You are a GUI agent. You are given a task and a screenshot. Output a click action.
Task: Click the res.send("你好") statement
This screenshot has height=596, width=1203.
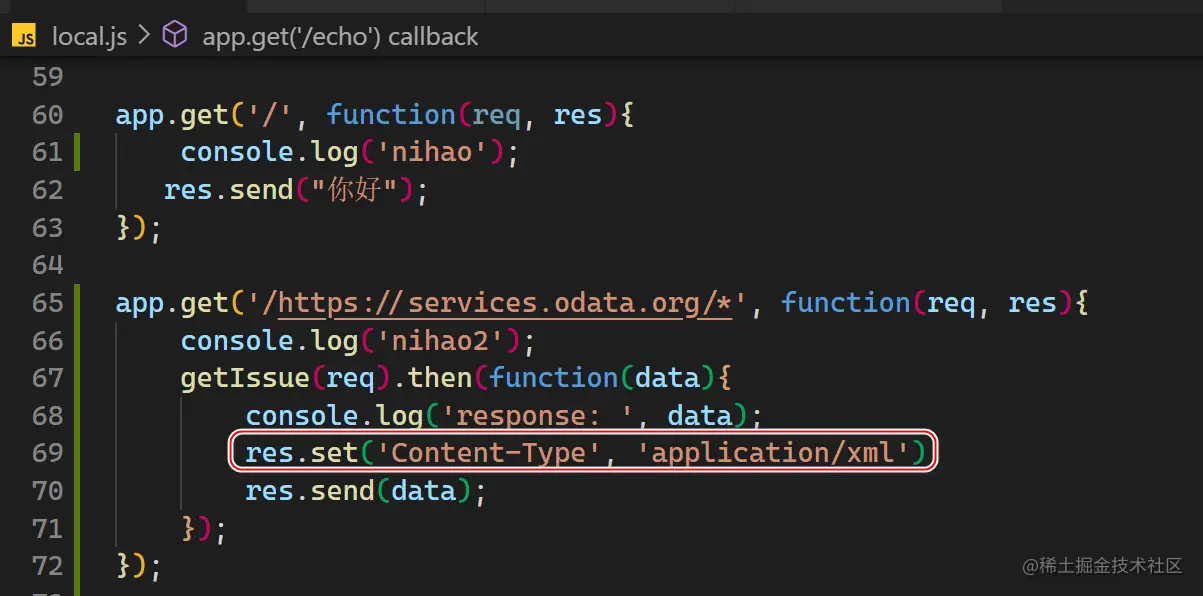click(x=296, y=190)
